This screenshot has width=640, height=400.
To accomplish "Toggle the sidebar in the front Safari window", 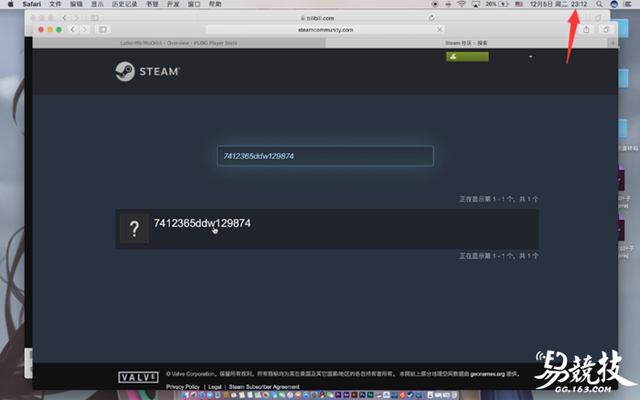I will pos(102,29).
